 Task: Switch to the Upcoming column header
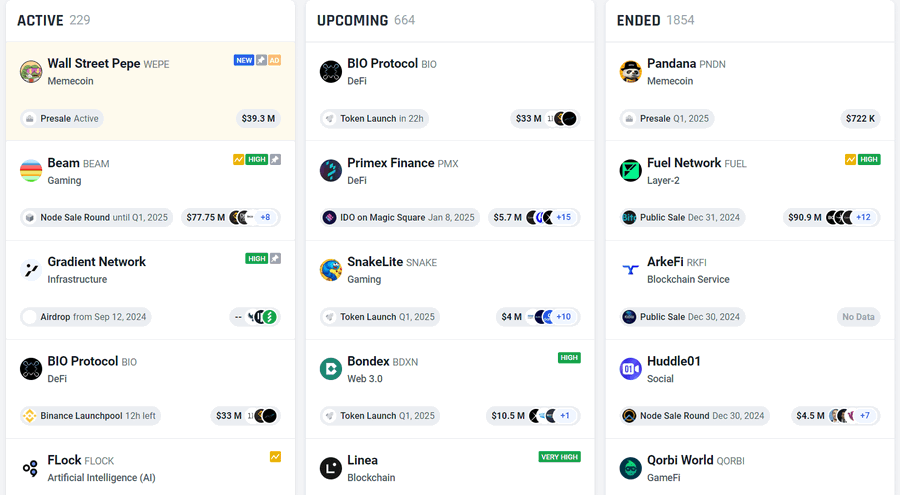coord(352,20)
